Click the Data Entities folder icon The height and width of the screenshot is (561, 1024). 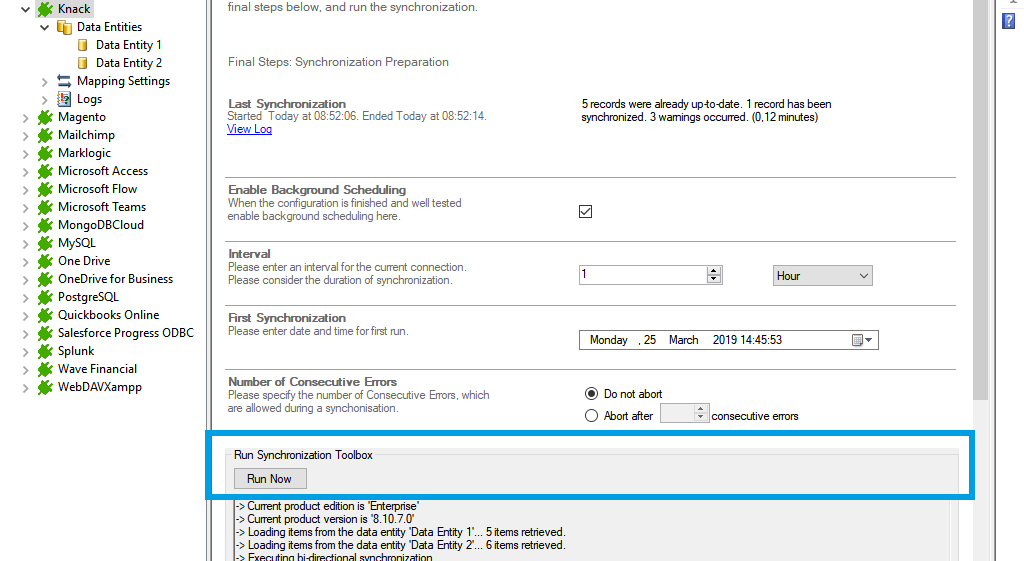[64, 27]
